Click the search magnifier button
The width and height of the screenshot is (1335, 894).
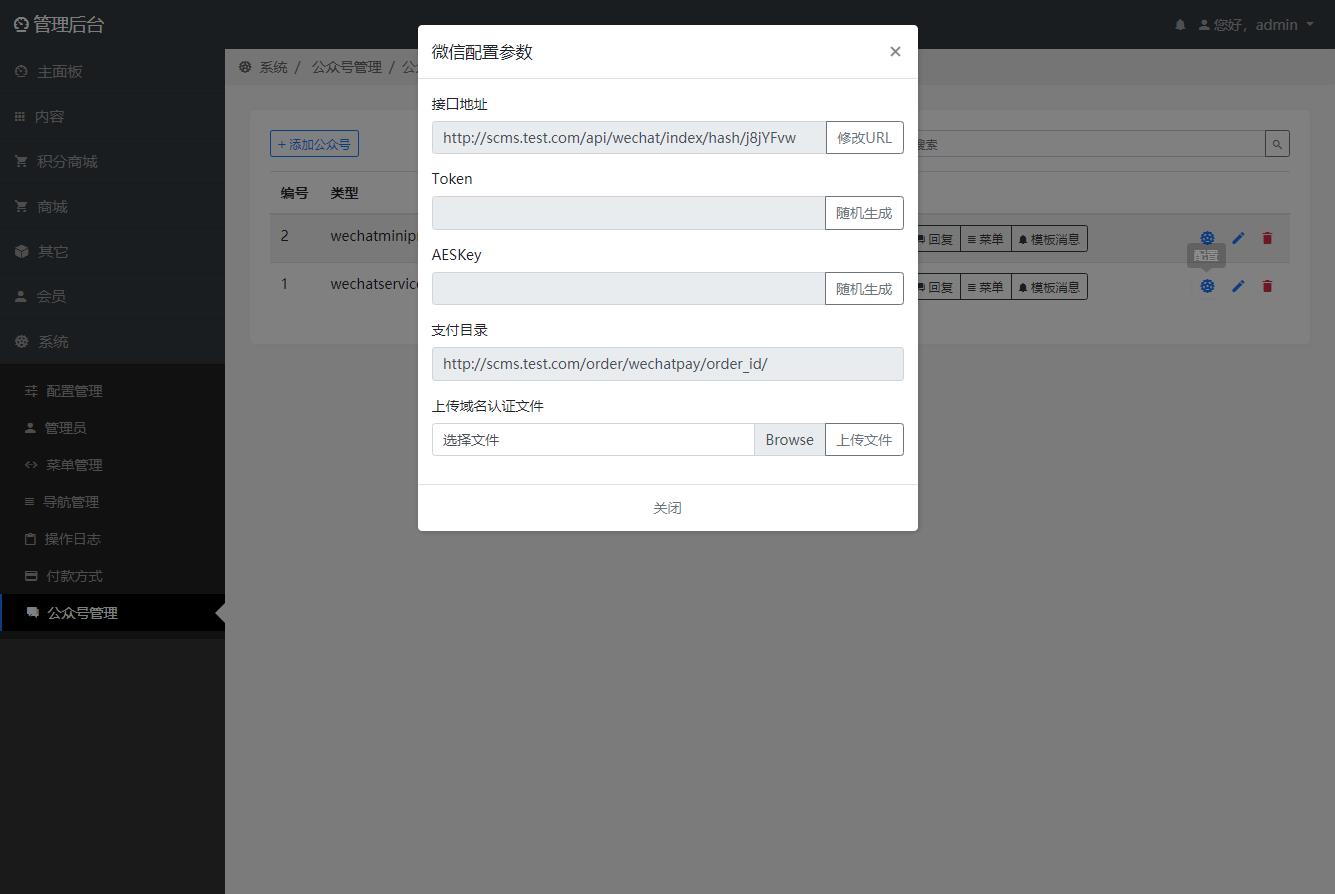coord(1277,144)
